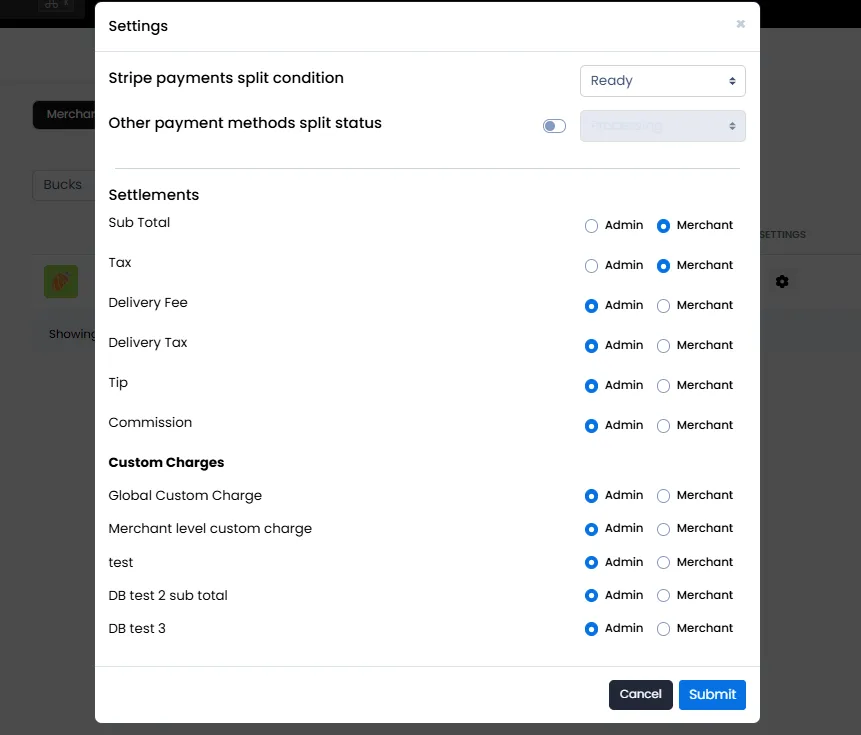The height and width of the screenshot is (735, 861).
Task: Pick Merchant for Merchant level custom charge
Action: 663,529
